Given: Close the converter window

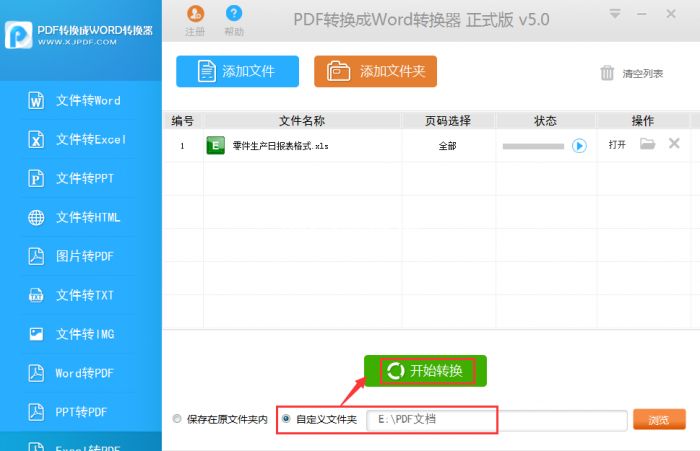Looking at the screenshot, I should [x=671, y=14].
